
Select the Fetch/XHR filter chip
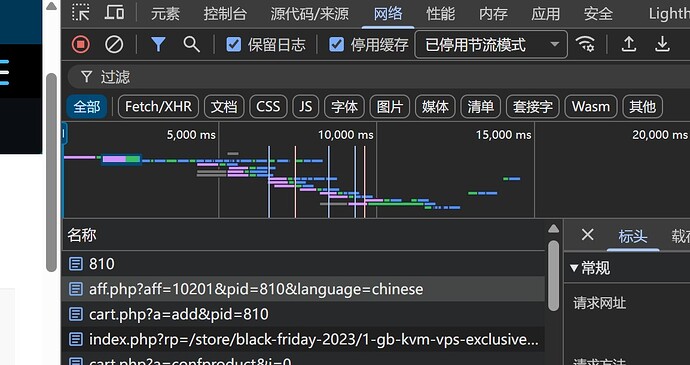coord(158,107)
